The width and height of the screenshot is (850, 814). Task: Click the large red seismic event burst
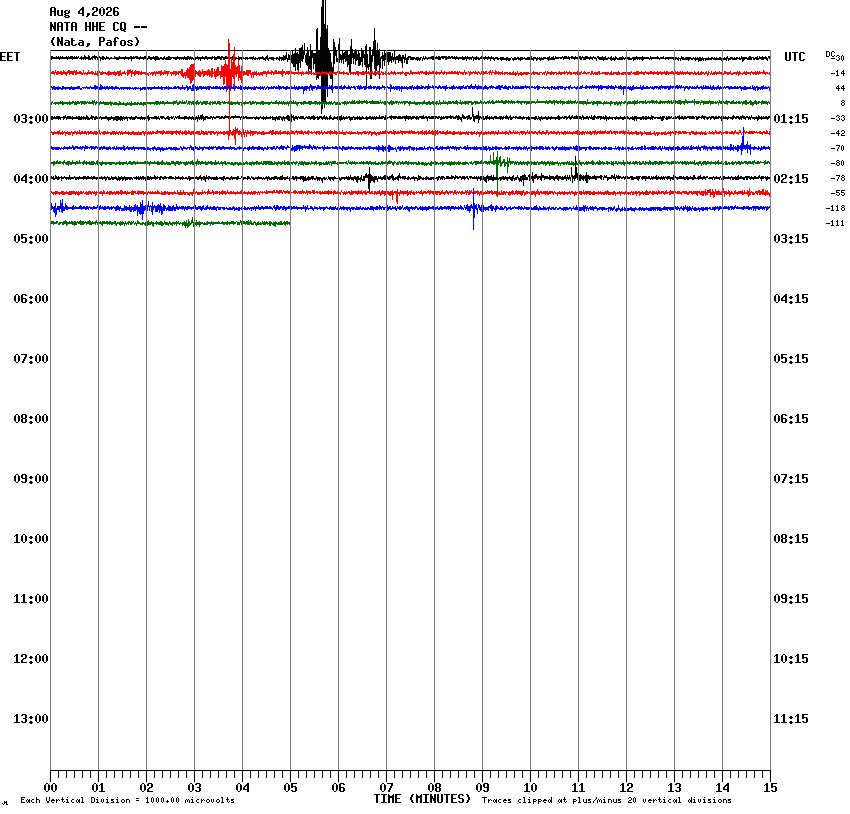click(x=230, y=72)
